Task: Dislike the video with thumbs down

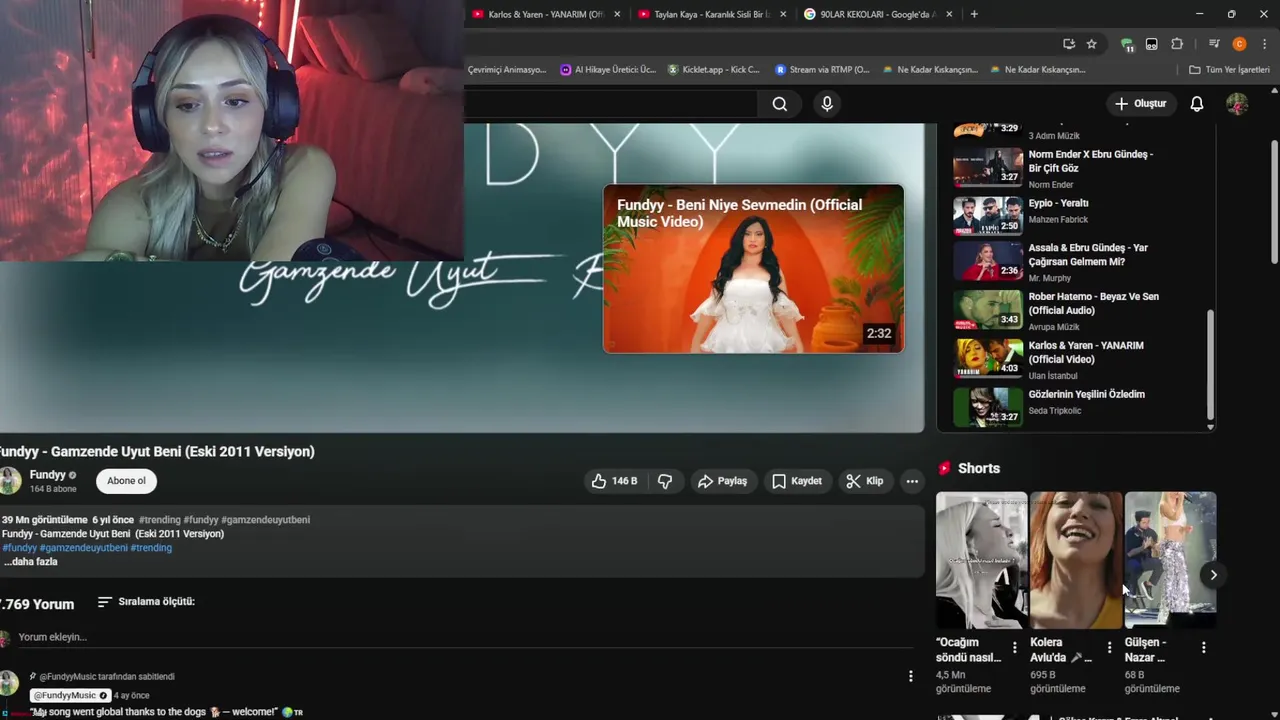Action: 665,481
